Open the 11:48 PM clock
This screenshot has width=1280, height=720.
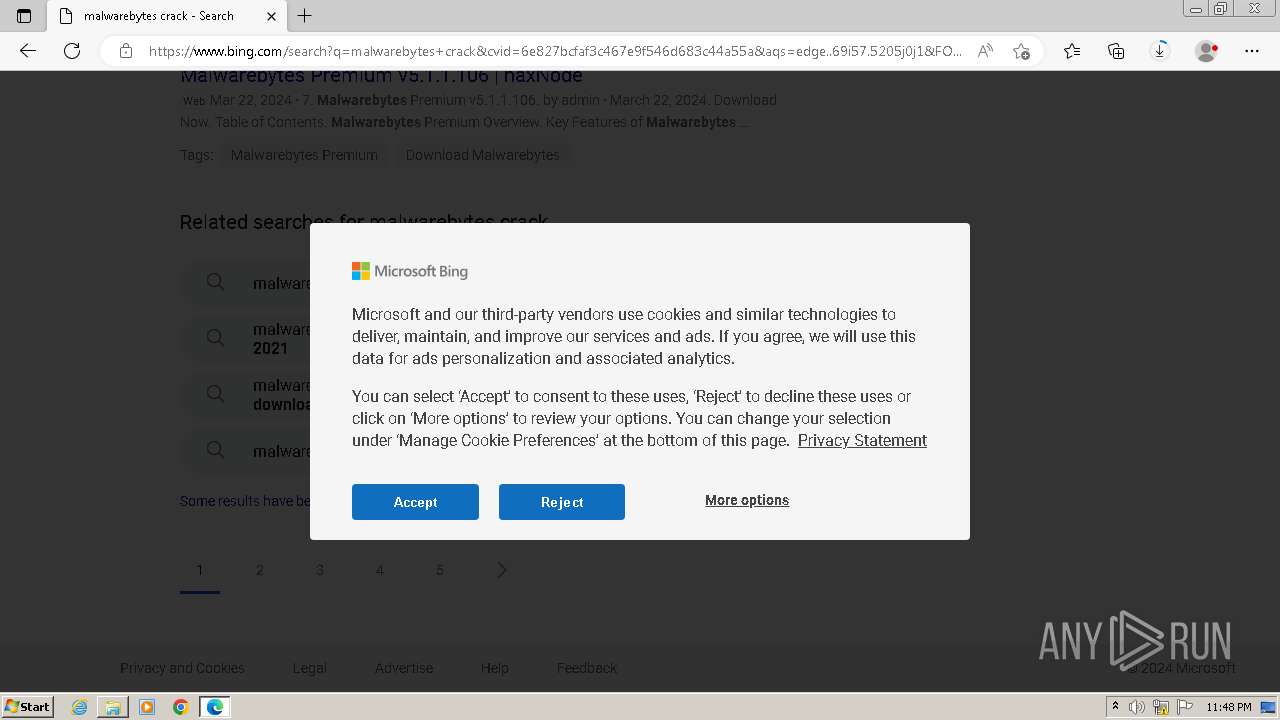point(1229,707)
